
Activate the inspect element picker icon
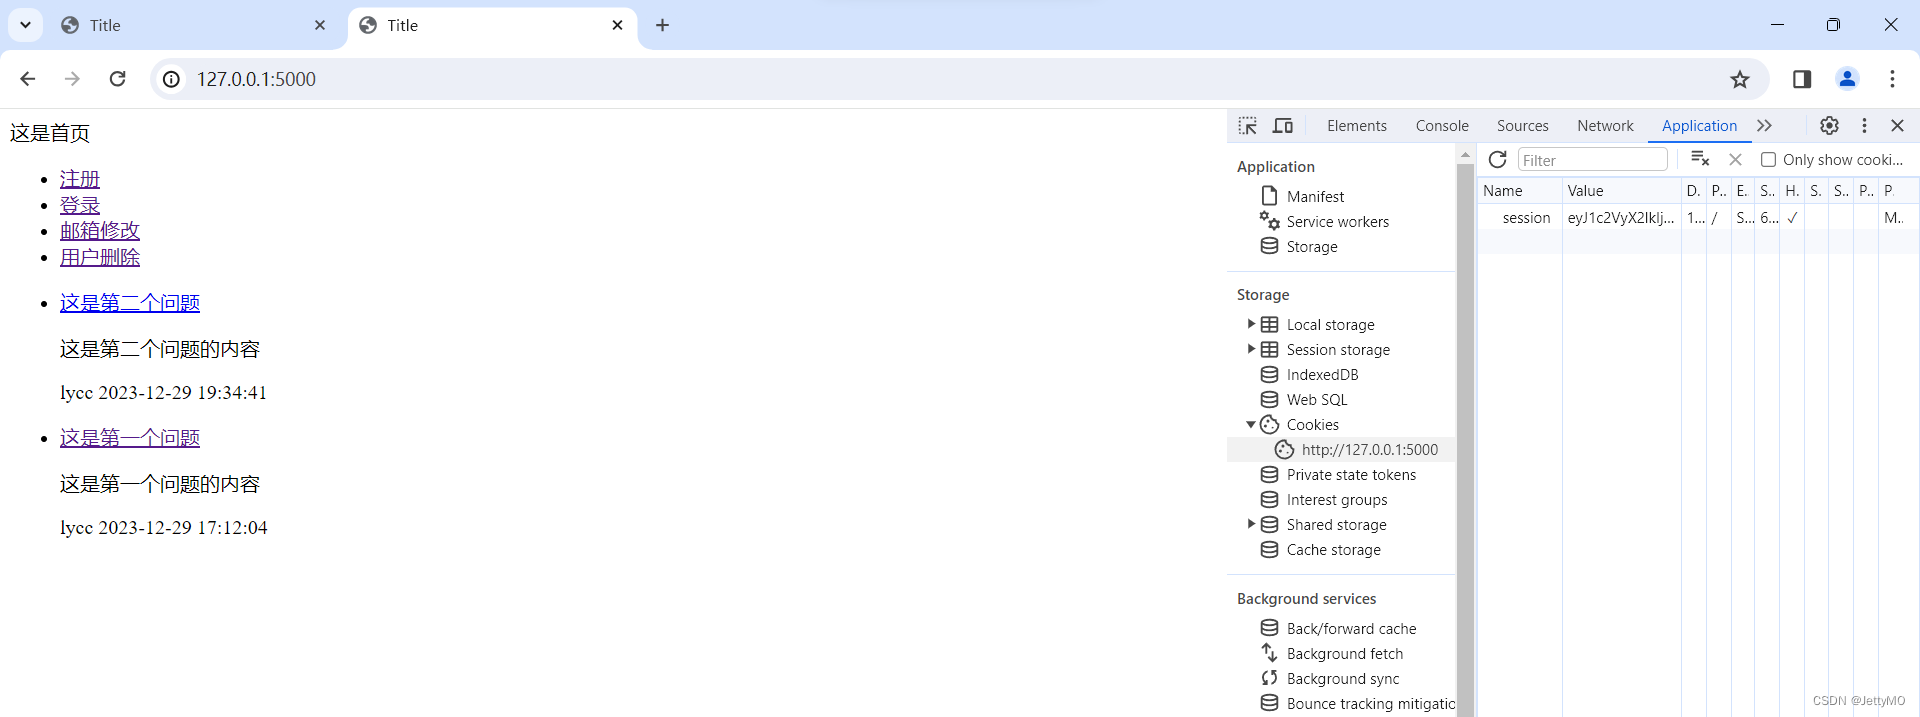pyautogui.click(x=1248, y=126)
